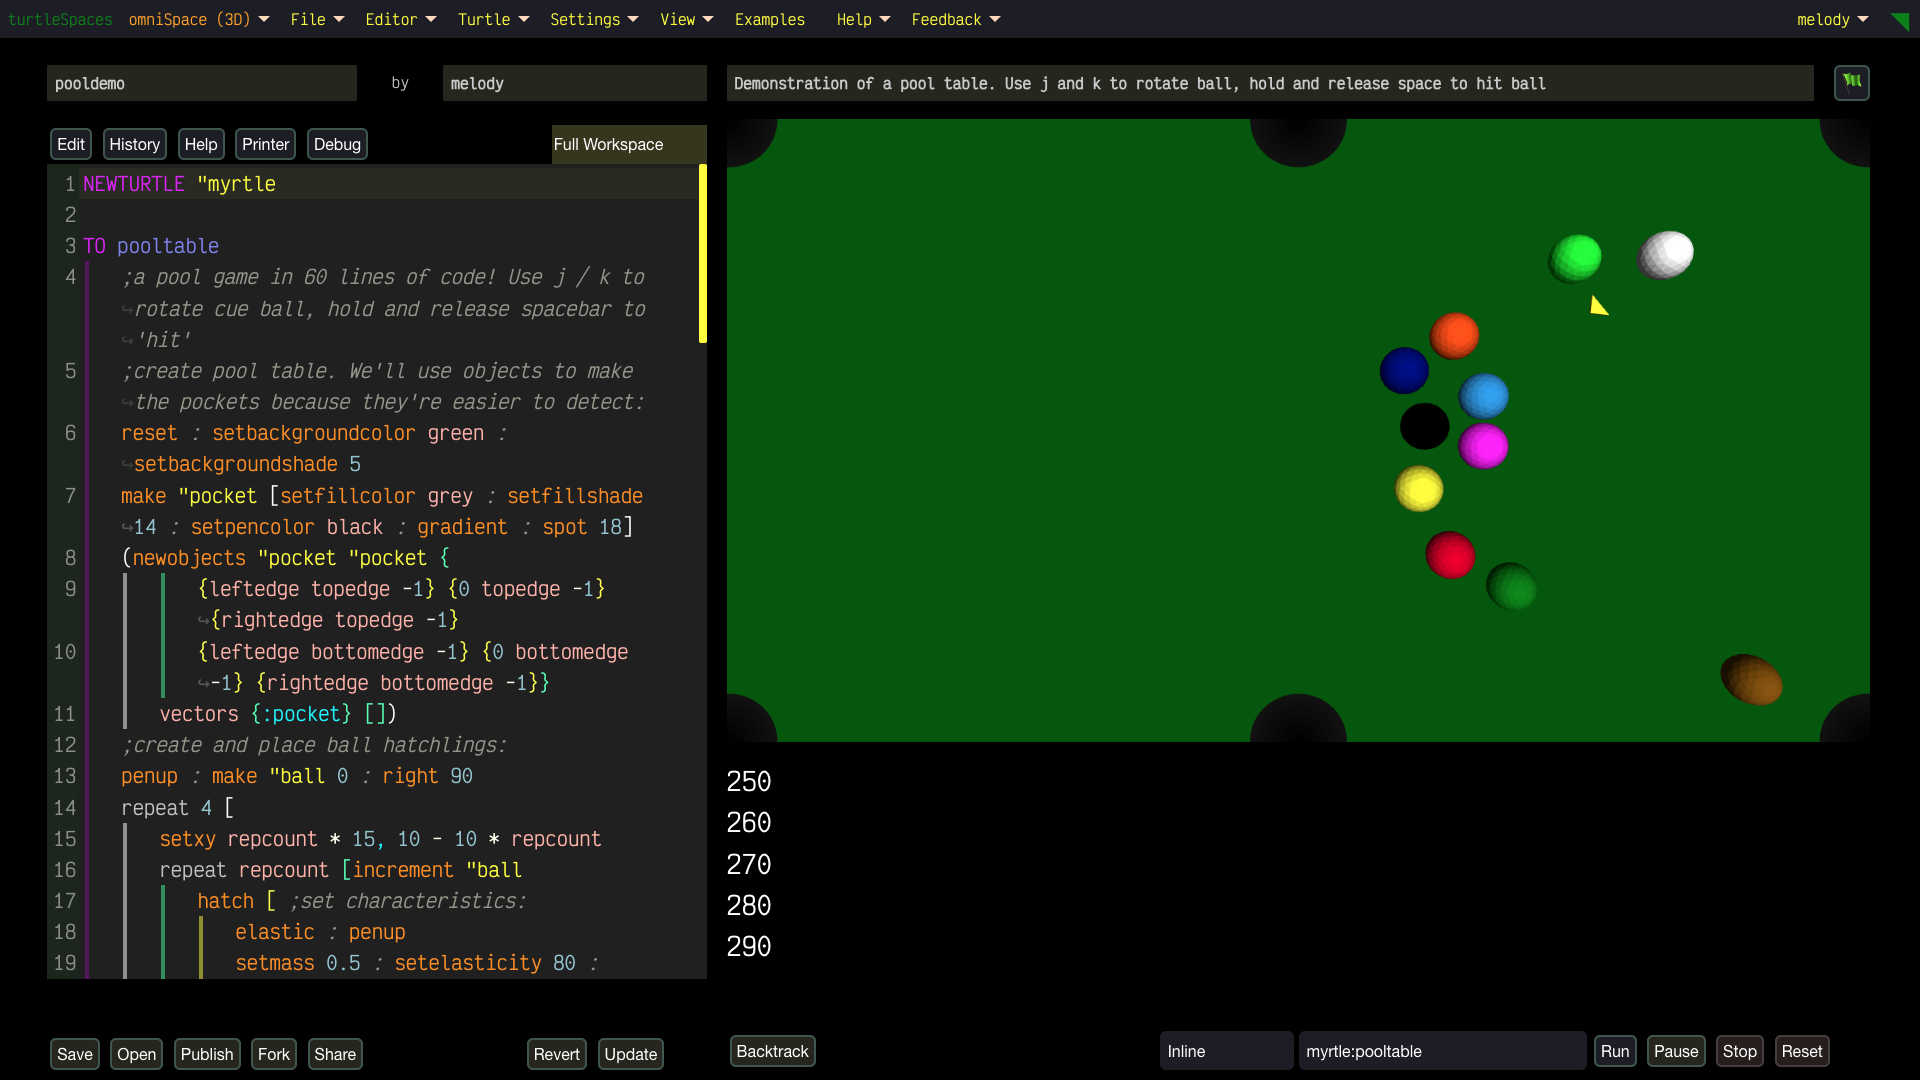Pause the running program
The height and width of the screenshot is (1080, 1920).
[1675, 1051]
